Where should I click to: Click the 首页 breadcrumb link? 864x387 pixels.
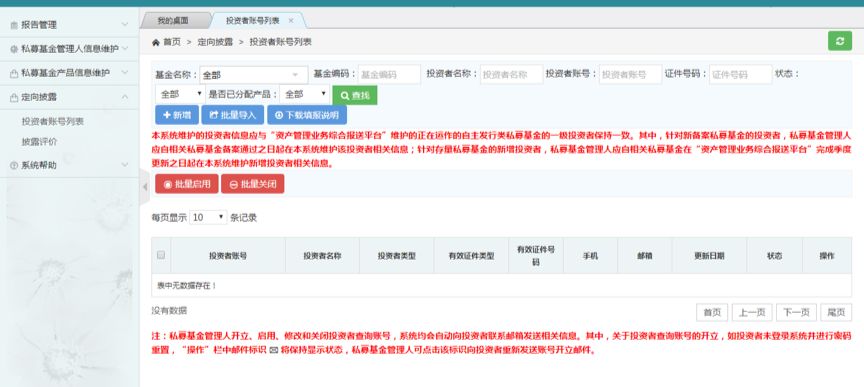171,42
